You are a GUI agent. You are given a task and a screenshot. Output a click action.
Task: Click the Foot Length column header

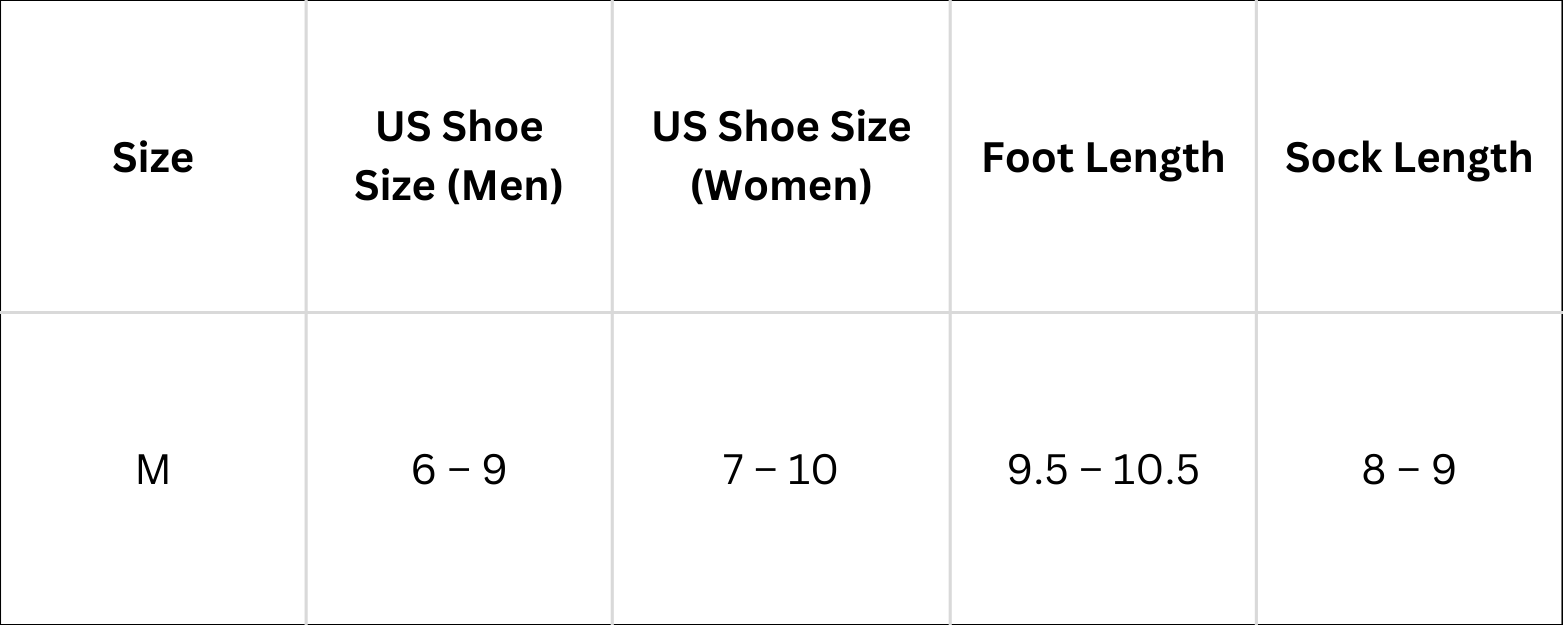pos(1103,158)
